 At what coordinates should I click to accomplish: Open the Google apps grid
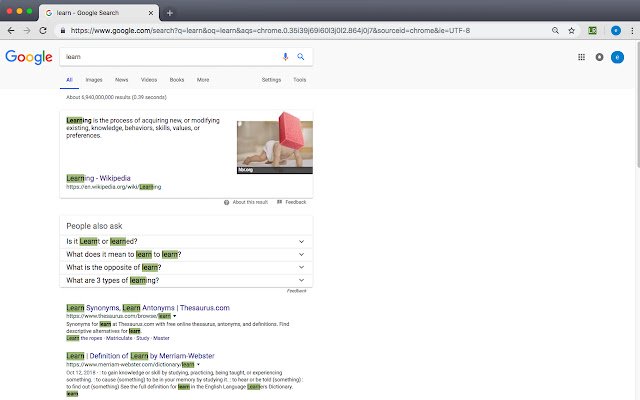[582, 57]
